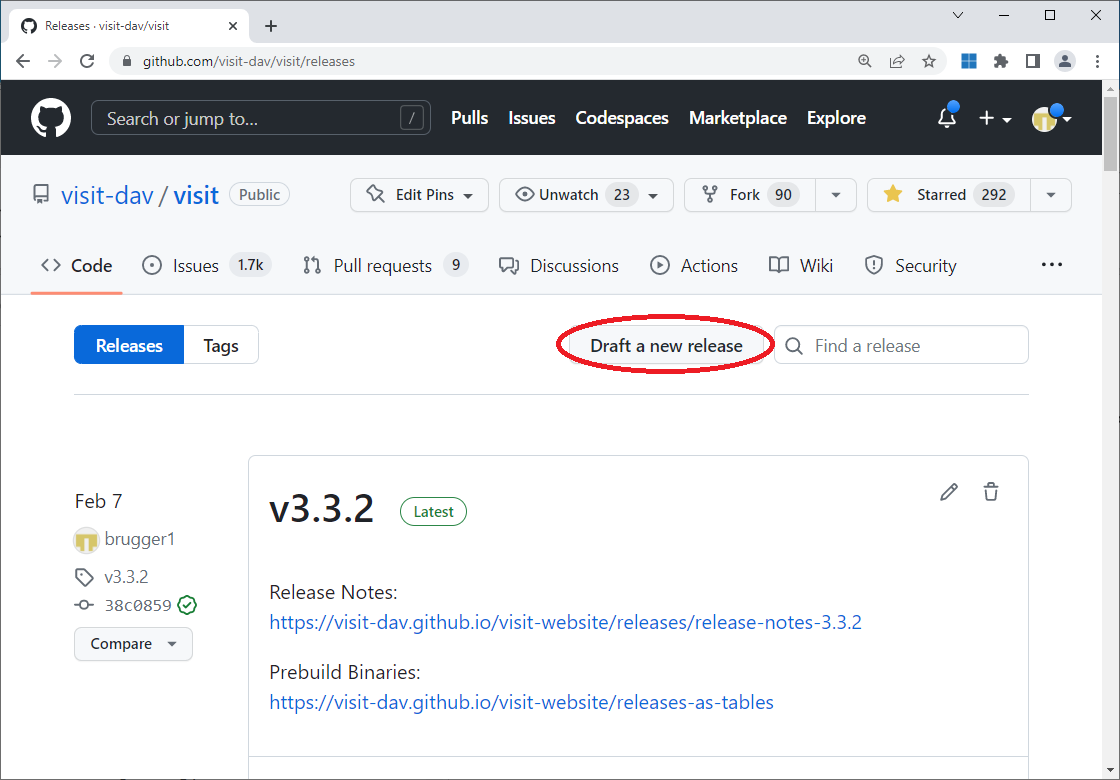
Task: Expand the Compare dropdown
Action: coord(134,644)
